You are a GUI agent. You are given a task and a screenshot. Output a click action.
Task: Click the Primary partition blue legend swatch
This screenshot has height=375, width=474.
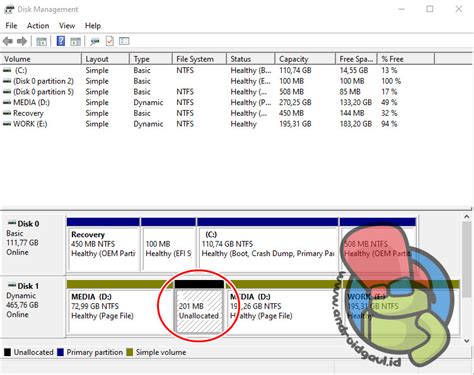[x=60, y=352]
